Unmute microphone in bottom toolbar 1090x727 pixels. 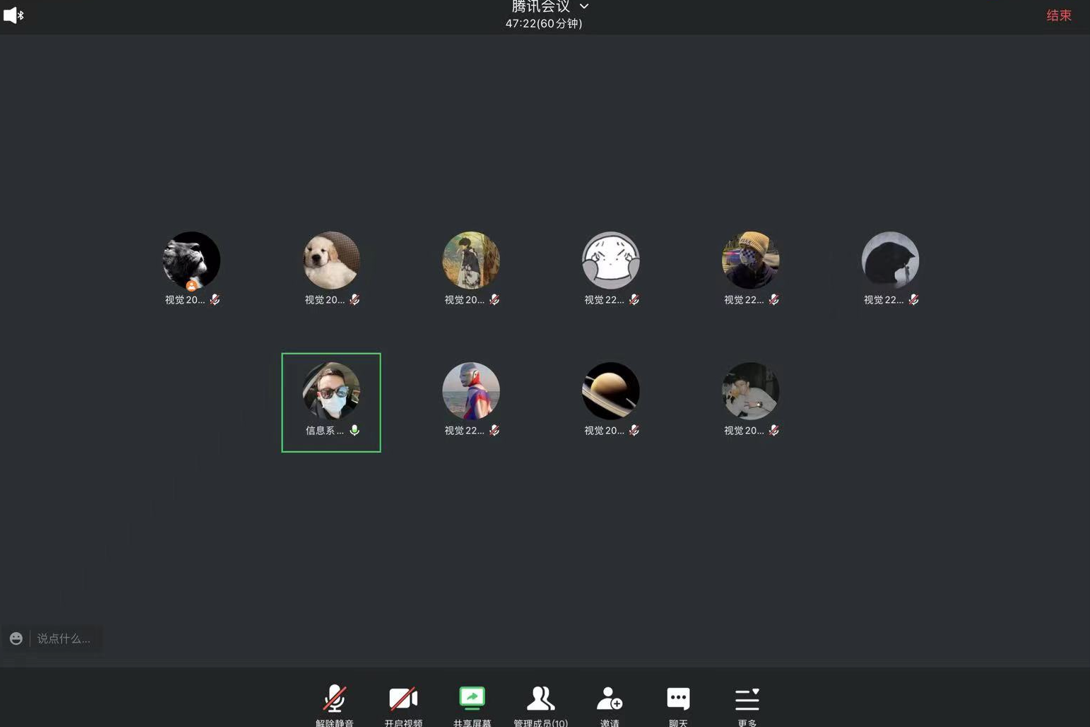click(334, 699)
